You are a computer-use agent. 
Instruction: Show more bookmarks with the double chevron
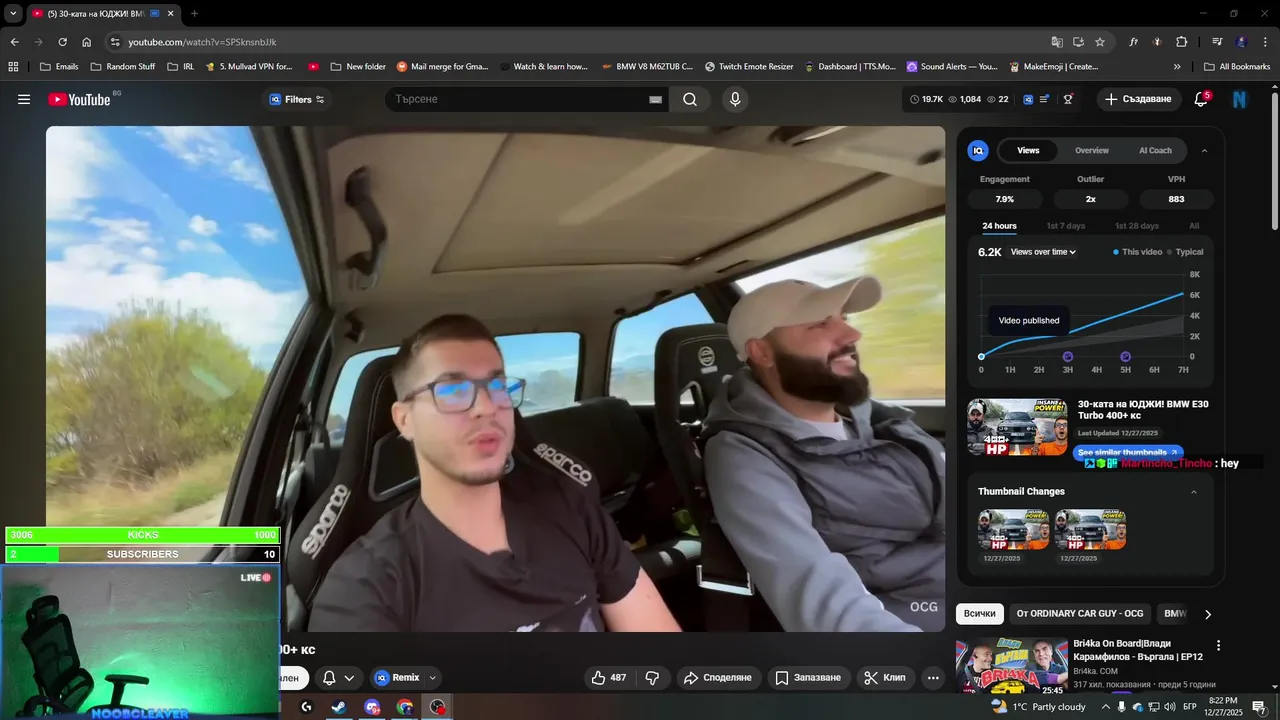click(1177, 67)
